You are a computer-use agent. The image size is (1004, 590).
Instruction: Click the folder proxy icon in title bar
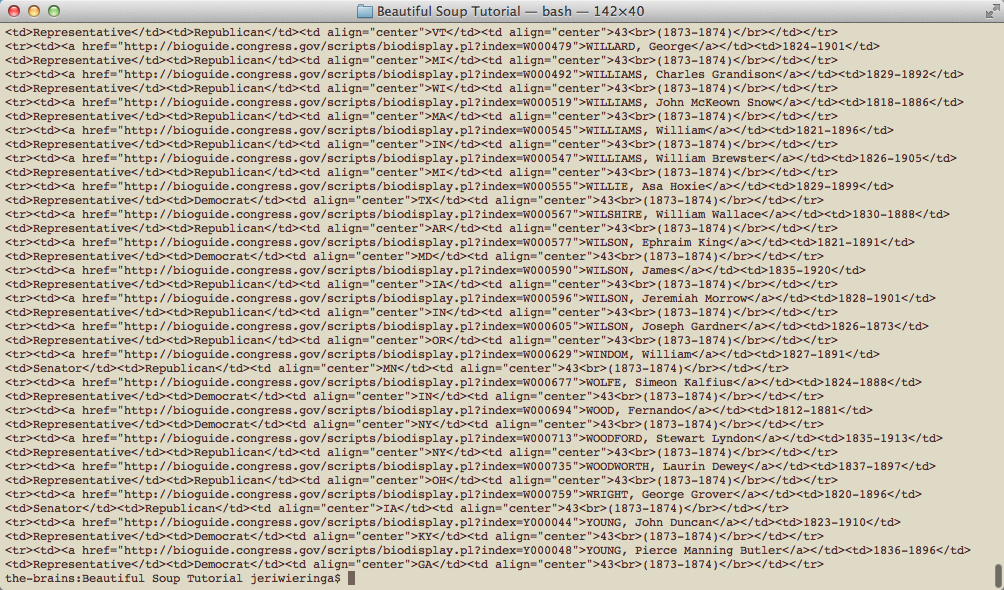364,11
